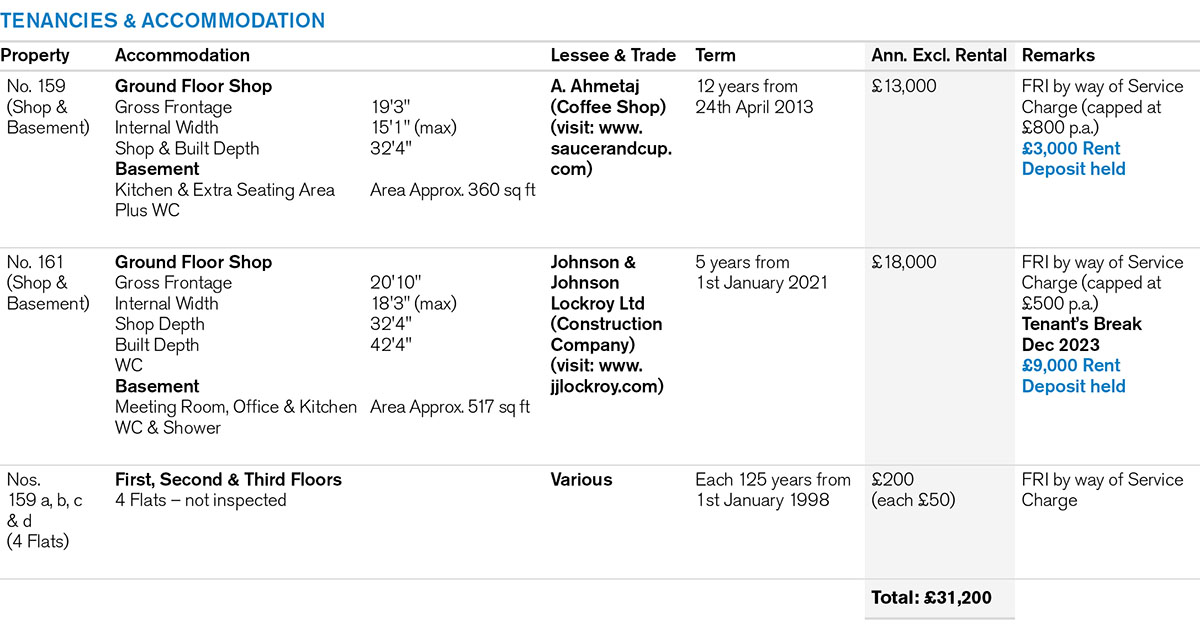Click the £3,000 Rent Deposit held note
The image size is (1200, 628).
tap(1073, 159)
